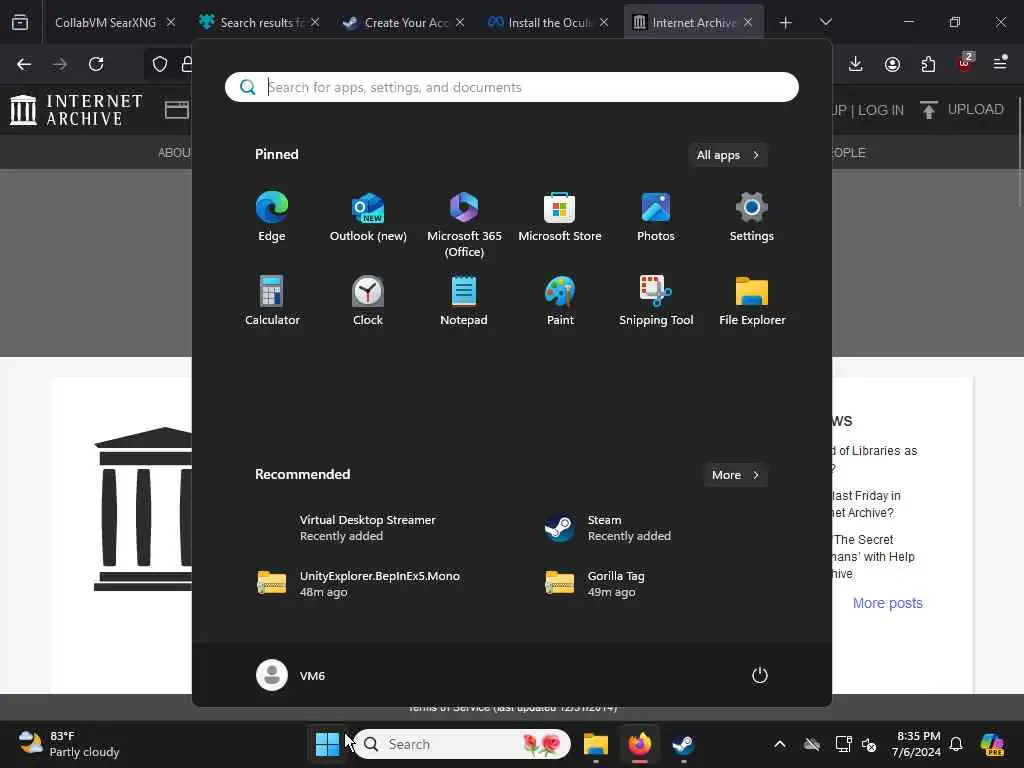The width and height of the screenshot is (1024, 768).
Task: Focus the Start menu search field
Action: click(511, 87)
